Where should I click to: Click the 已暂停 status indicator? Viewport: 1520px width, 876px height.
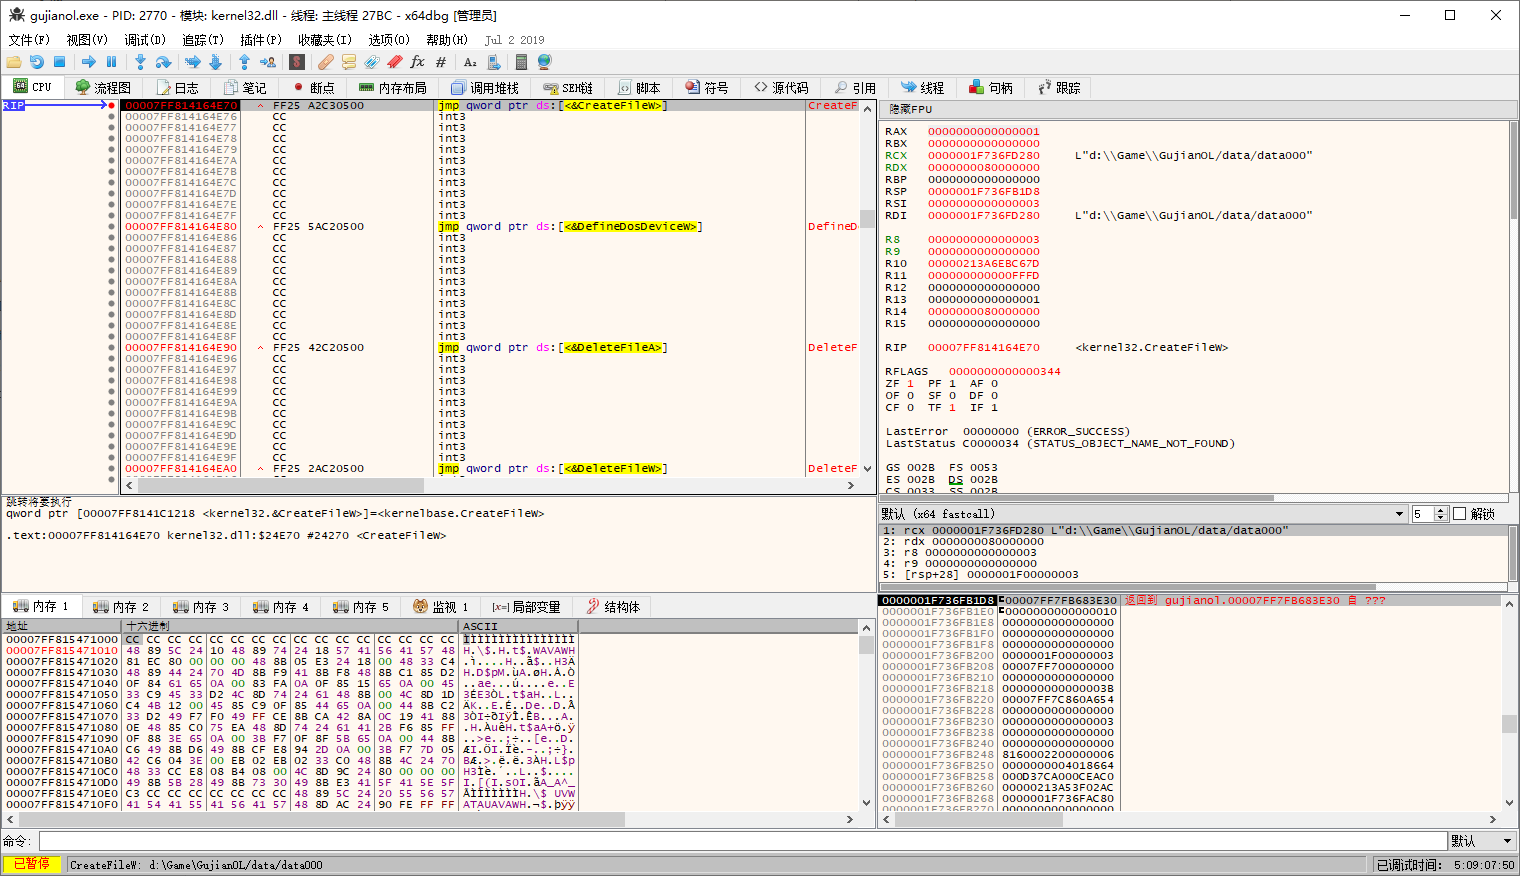[31, 864]
